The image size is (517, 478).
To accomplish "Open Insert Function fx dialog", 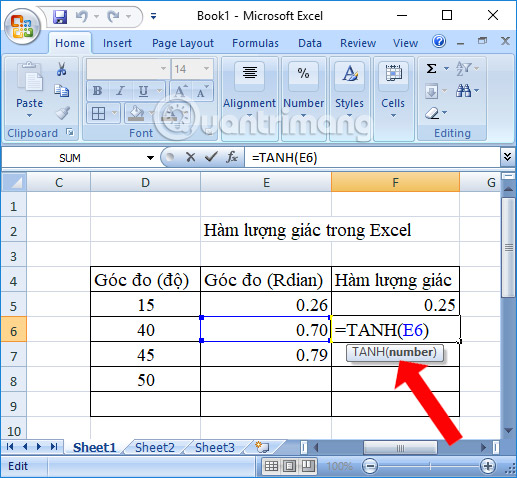I will (x=232, y=157).
